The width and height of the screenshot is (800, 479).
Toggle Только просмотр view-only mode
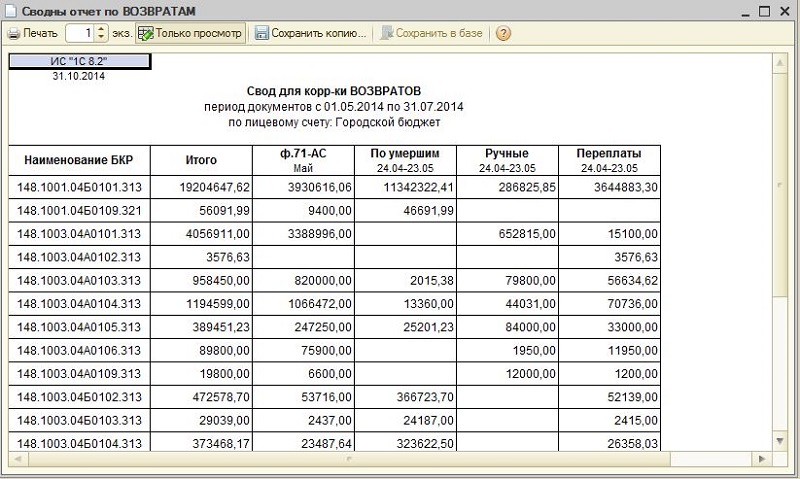click(190, 33)
